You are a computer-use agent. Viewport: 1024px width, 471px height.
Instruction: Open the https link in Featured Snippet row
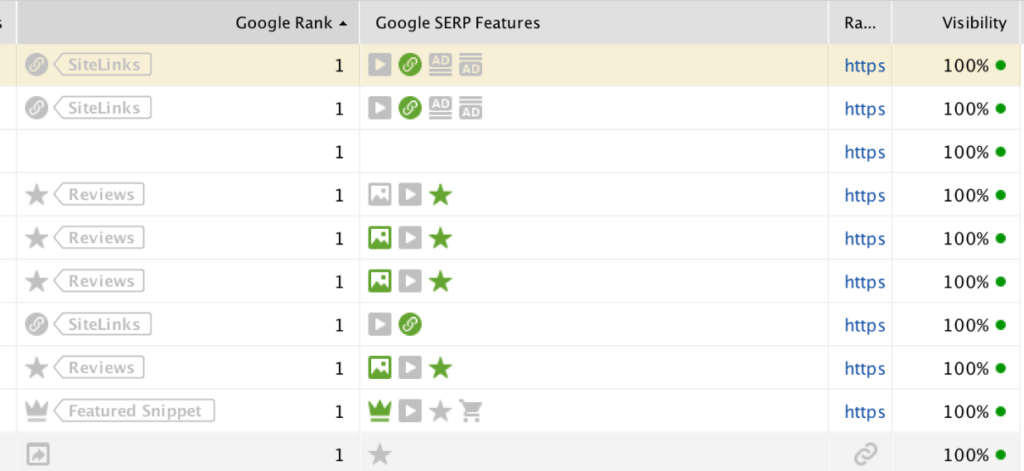(865, 412)
